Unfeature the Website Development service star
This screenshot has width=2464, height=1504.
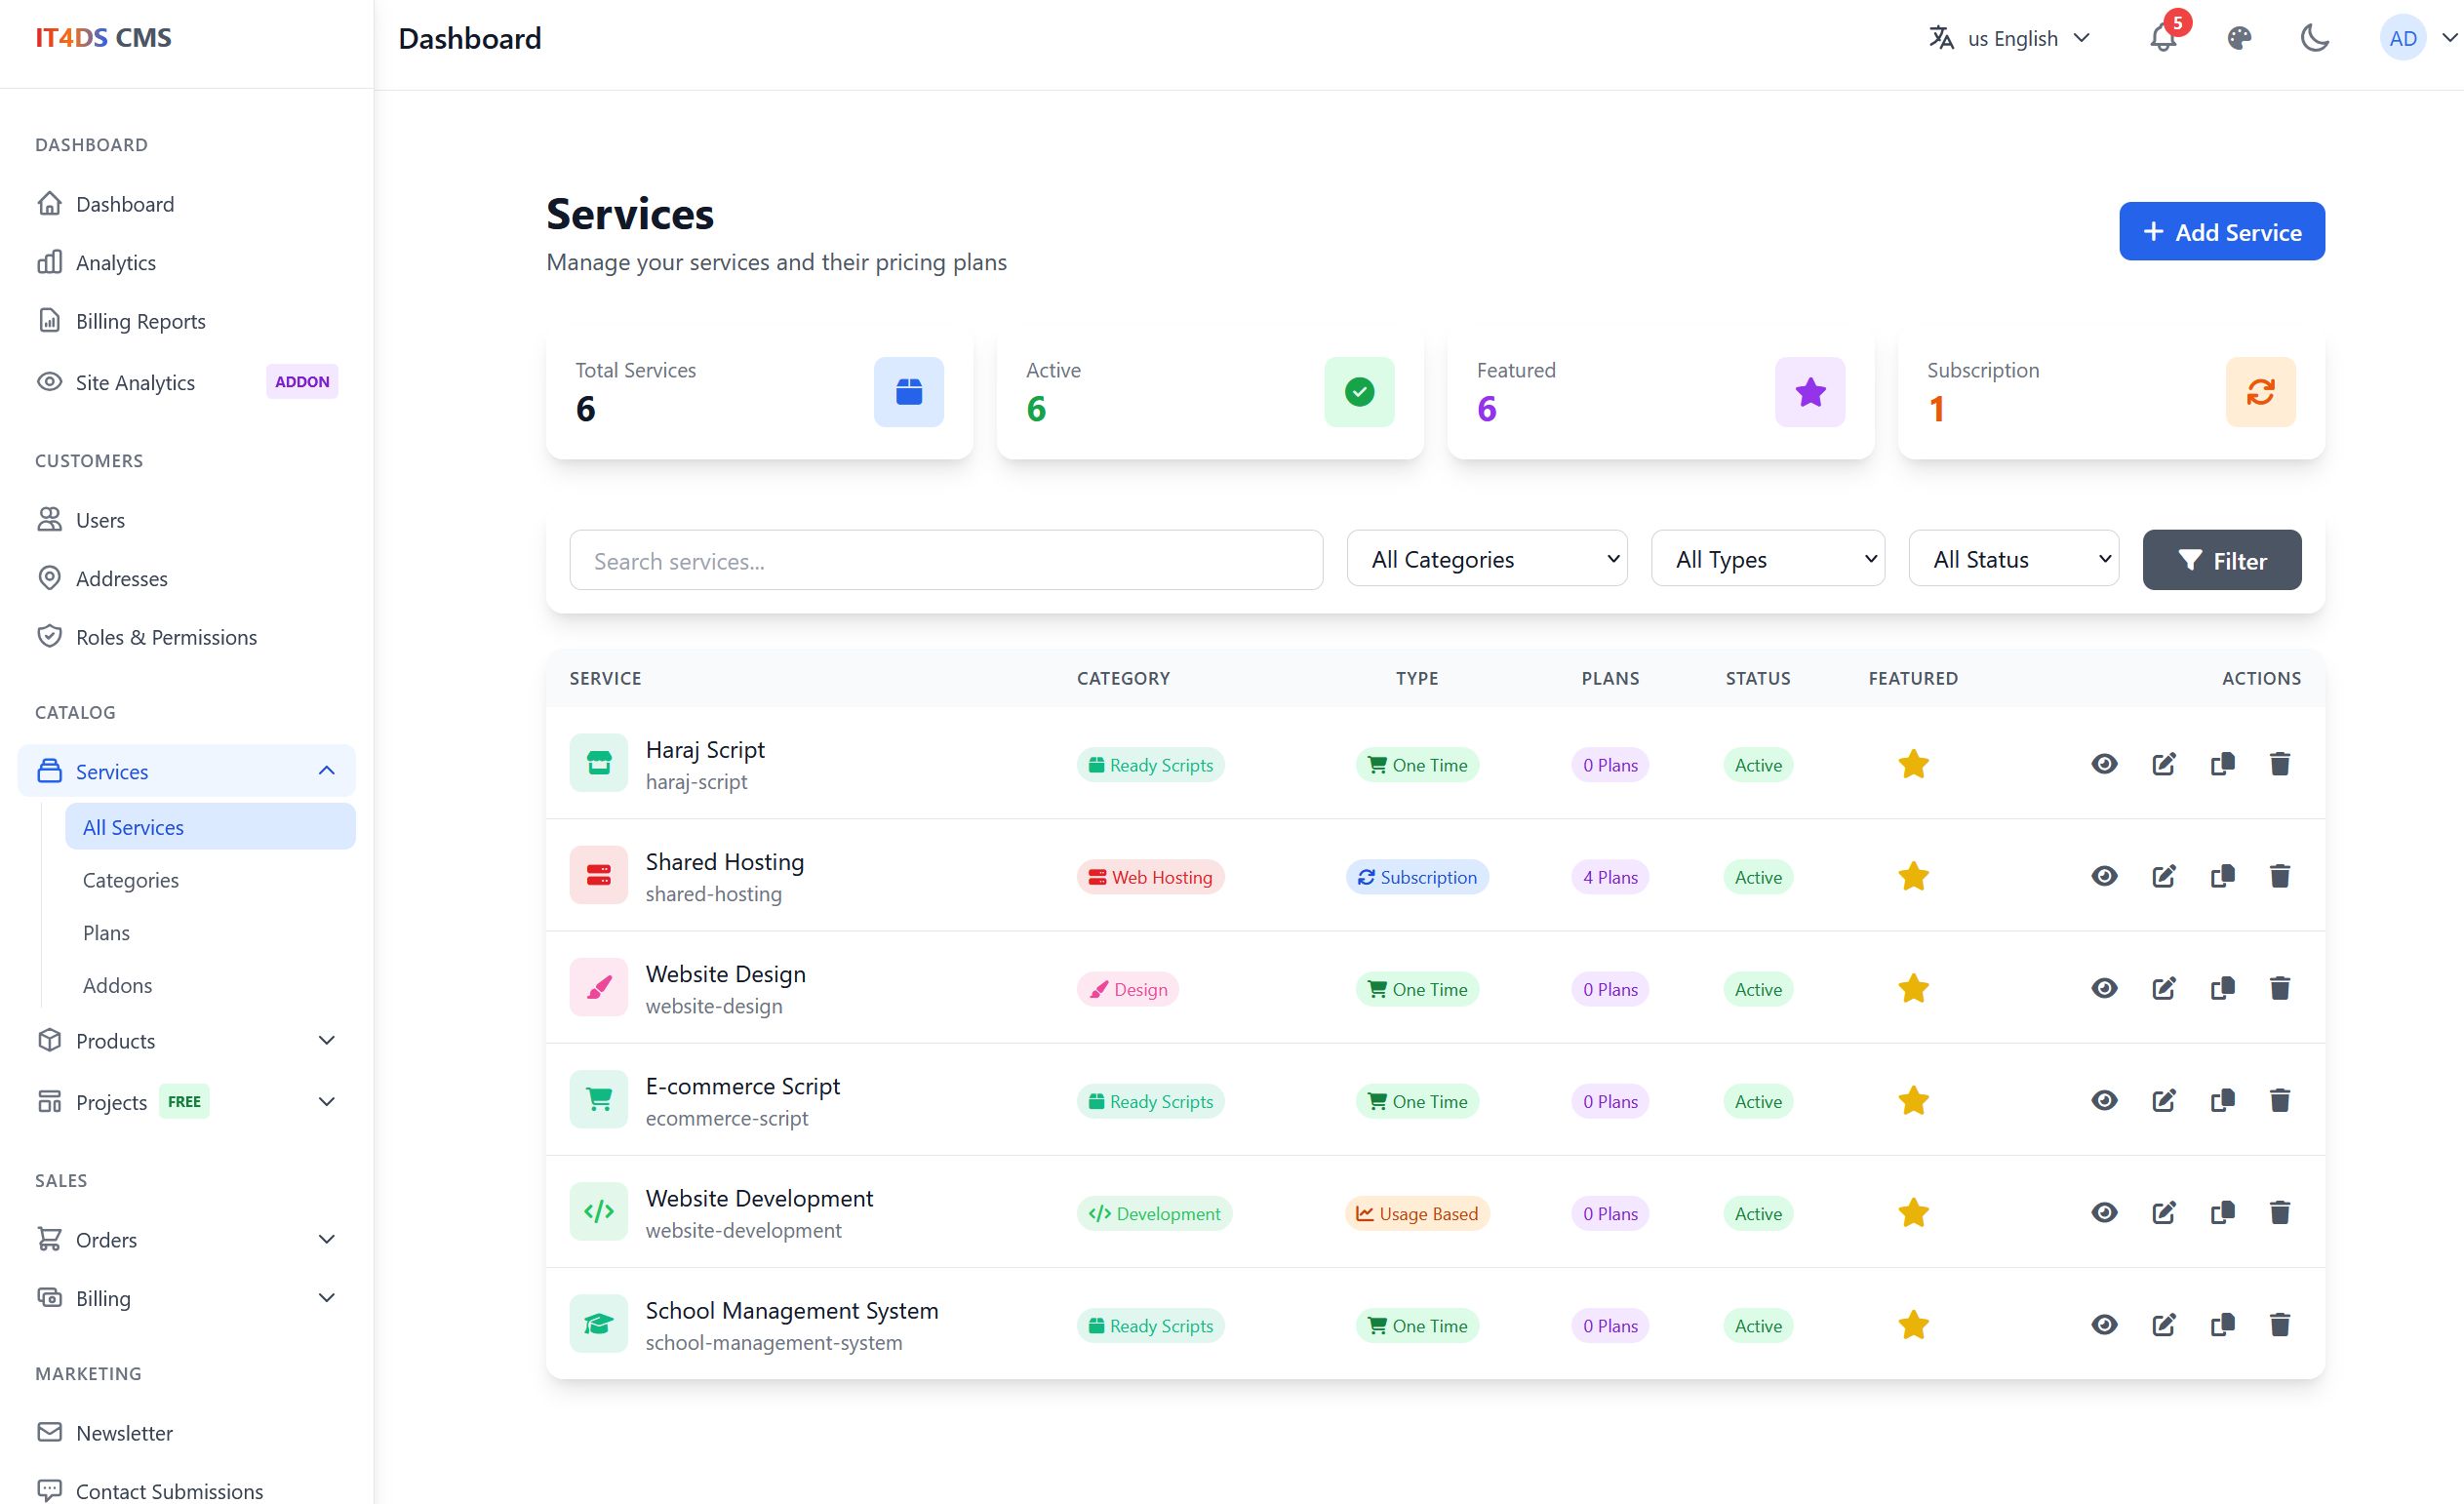coord(1913,1213)
